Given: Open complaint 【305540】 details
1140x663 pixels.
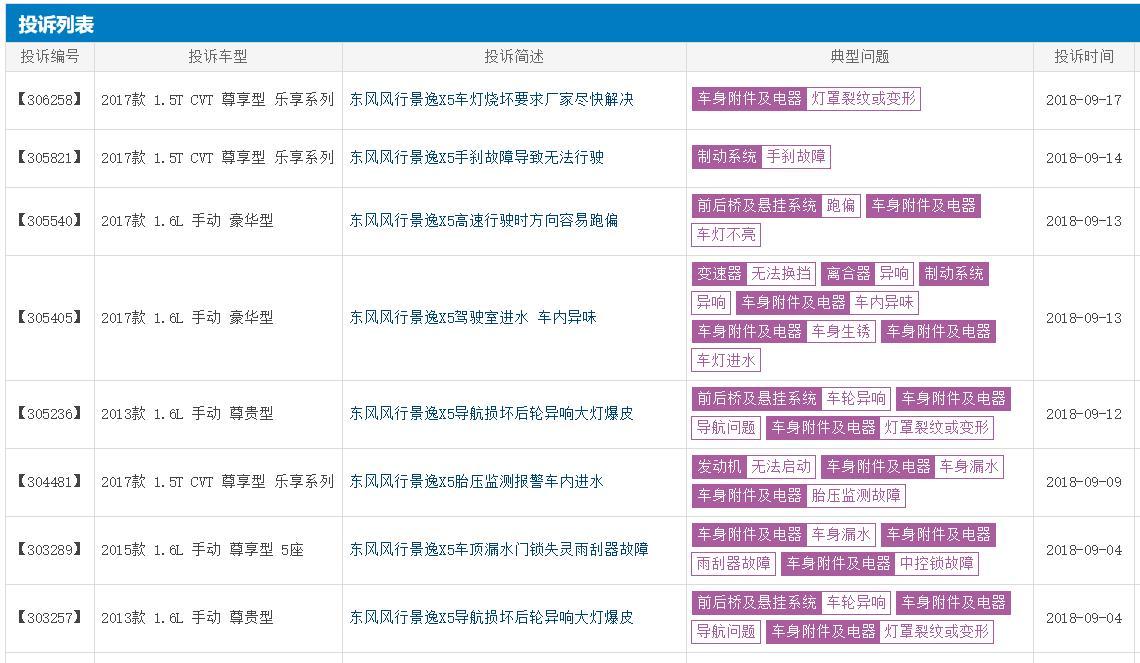Looking at the screenshot, I should [x=49, y=219].
